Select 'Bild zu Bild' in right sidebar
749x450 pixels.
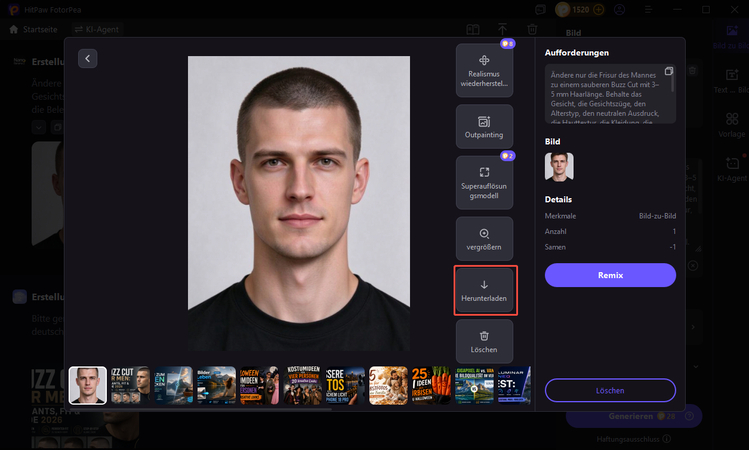point(731,37)
